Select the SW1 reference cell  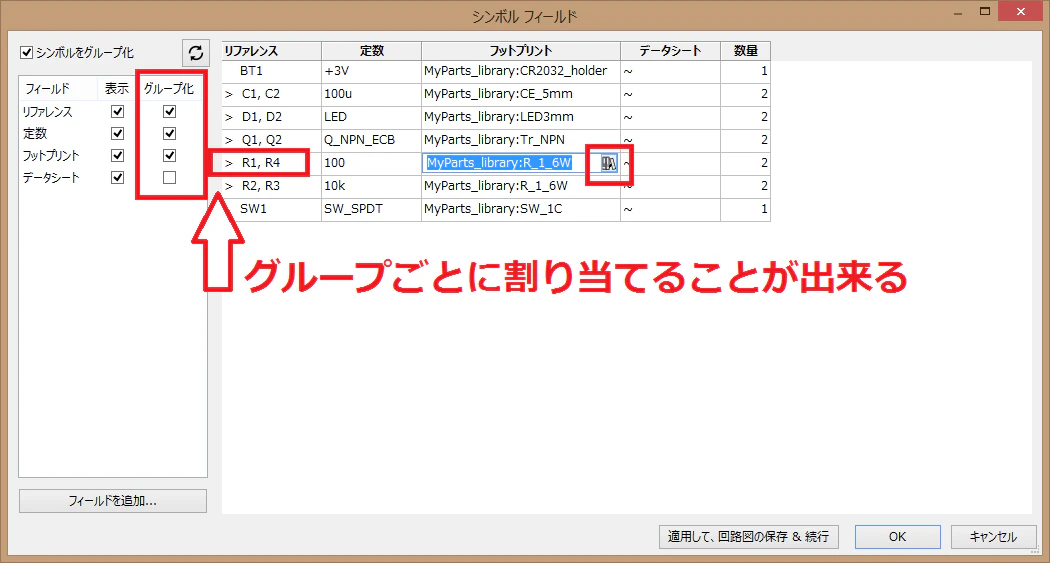[x=272, y=209]
